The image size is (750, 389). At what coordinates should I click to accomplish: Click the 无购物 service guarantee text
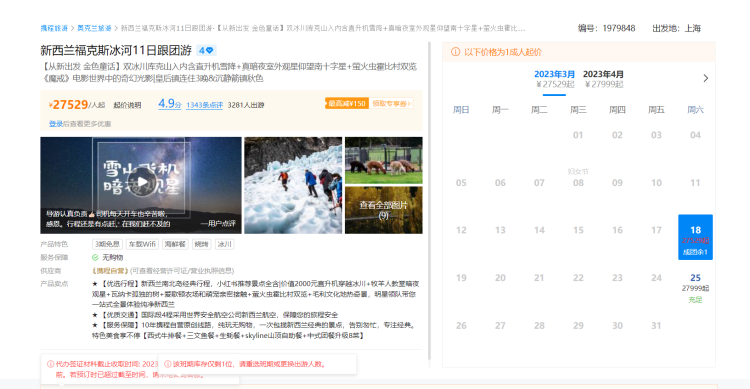[x=112, y=257]
